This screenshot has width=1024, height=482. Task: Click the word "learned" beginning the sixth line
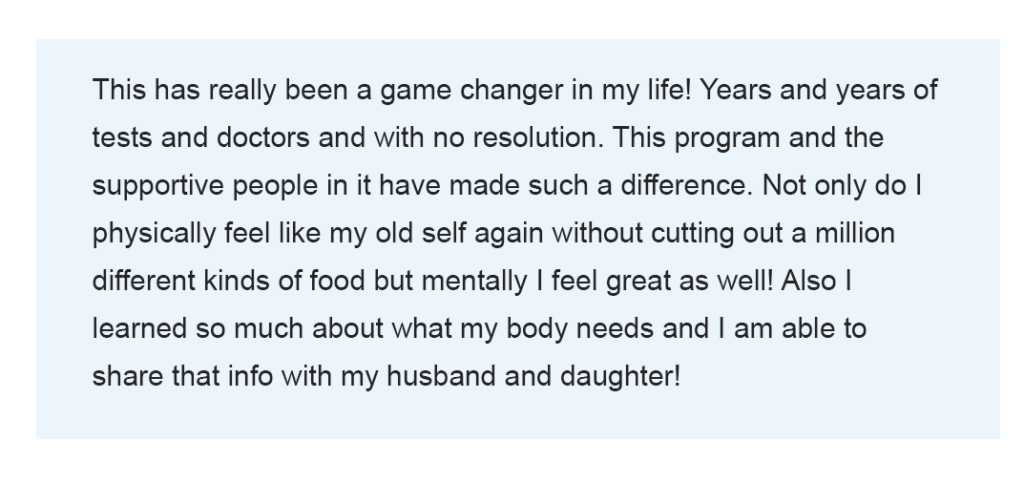(x=139, y=329)
